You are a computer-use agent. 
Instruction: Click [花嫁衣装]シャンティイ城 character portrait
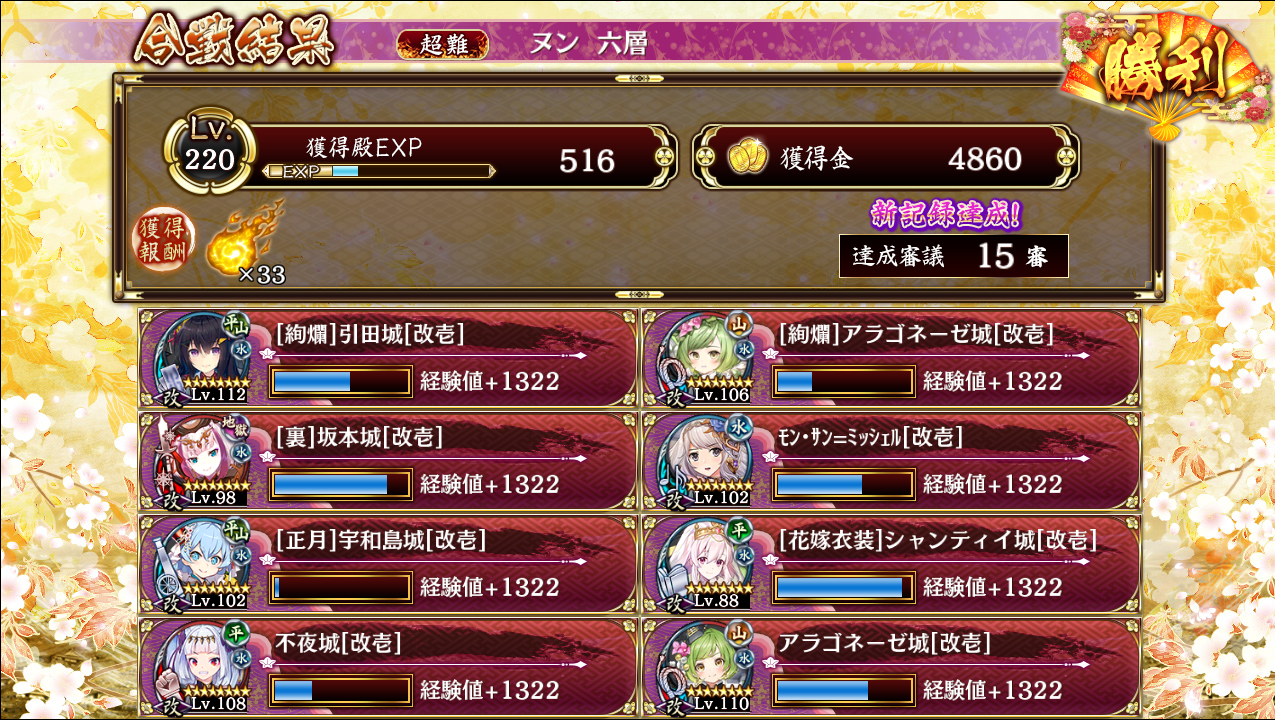coord(705,564)
